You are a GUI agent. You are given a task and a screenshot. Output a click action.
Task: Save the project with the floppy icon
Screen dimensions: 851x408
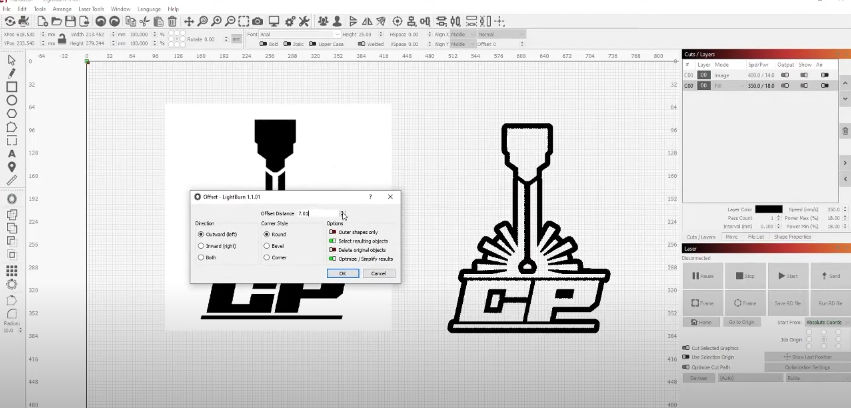coord(70,21)
